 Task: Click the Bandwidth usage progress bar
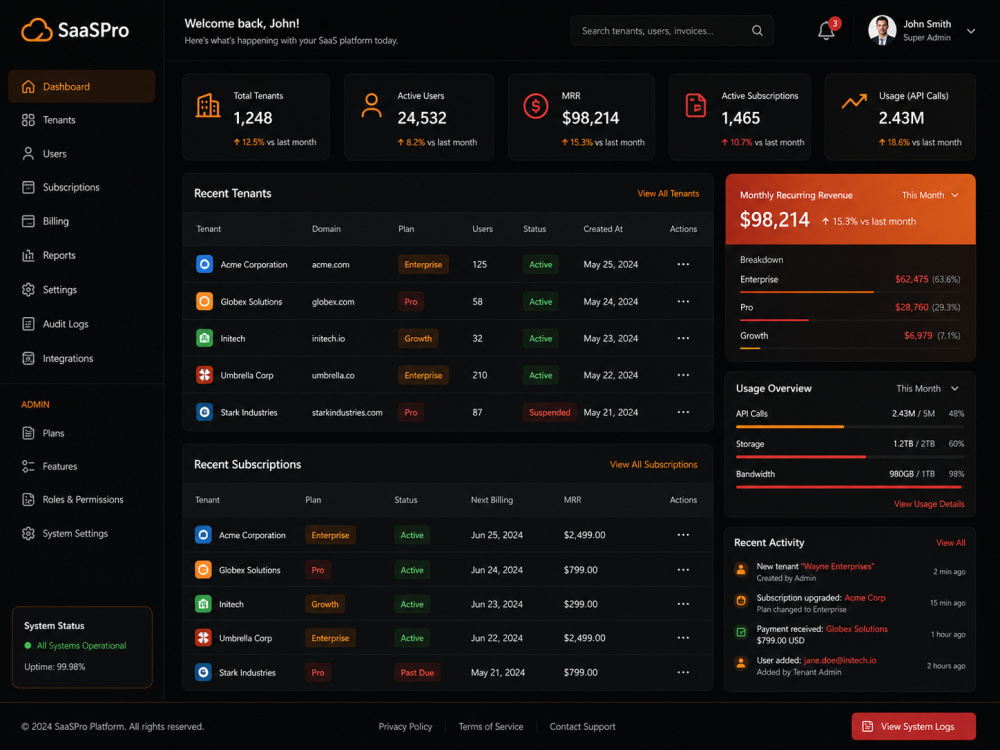[x=849, y=487]
